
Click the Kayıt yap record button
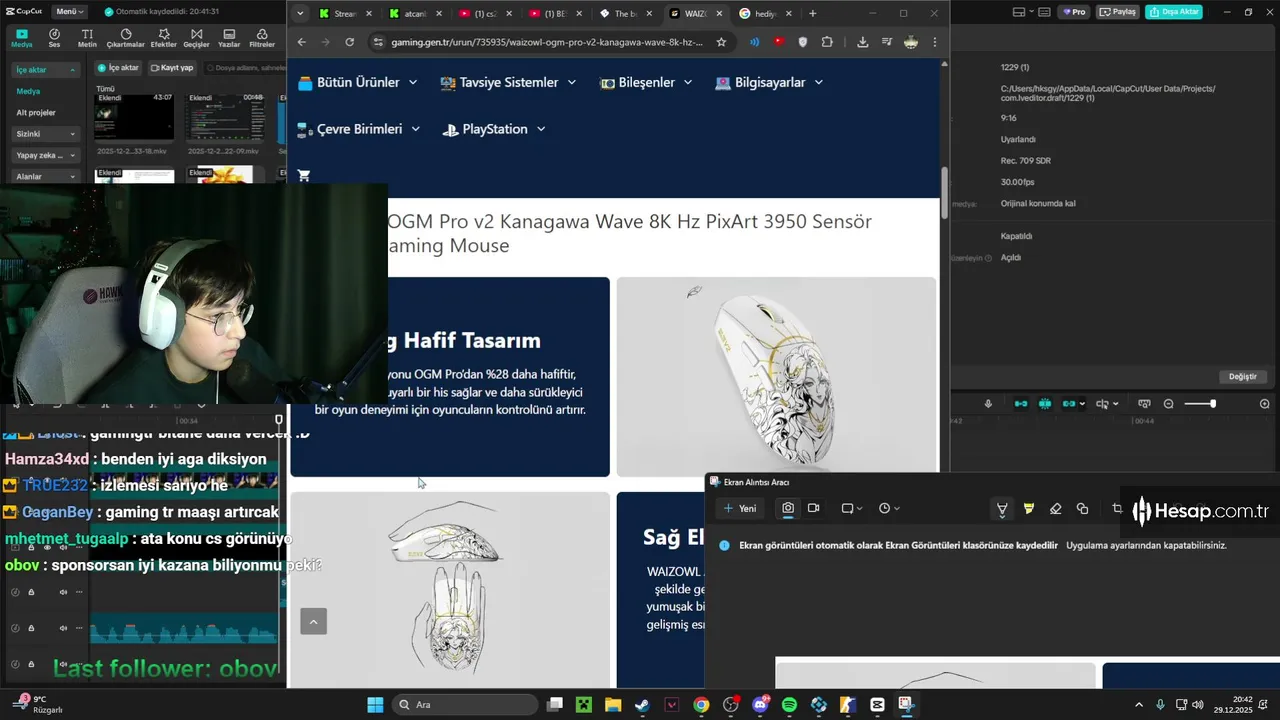(172, 67)
